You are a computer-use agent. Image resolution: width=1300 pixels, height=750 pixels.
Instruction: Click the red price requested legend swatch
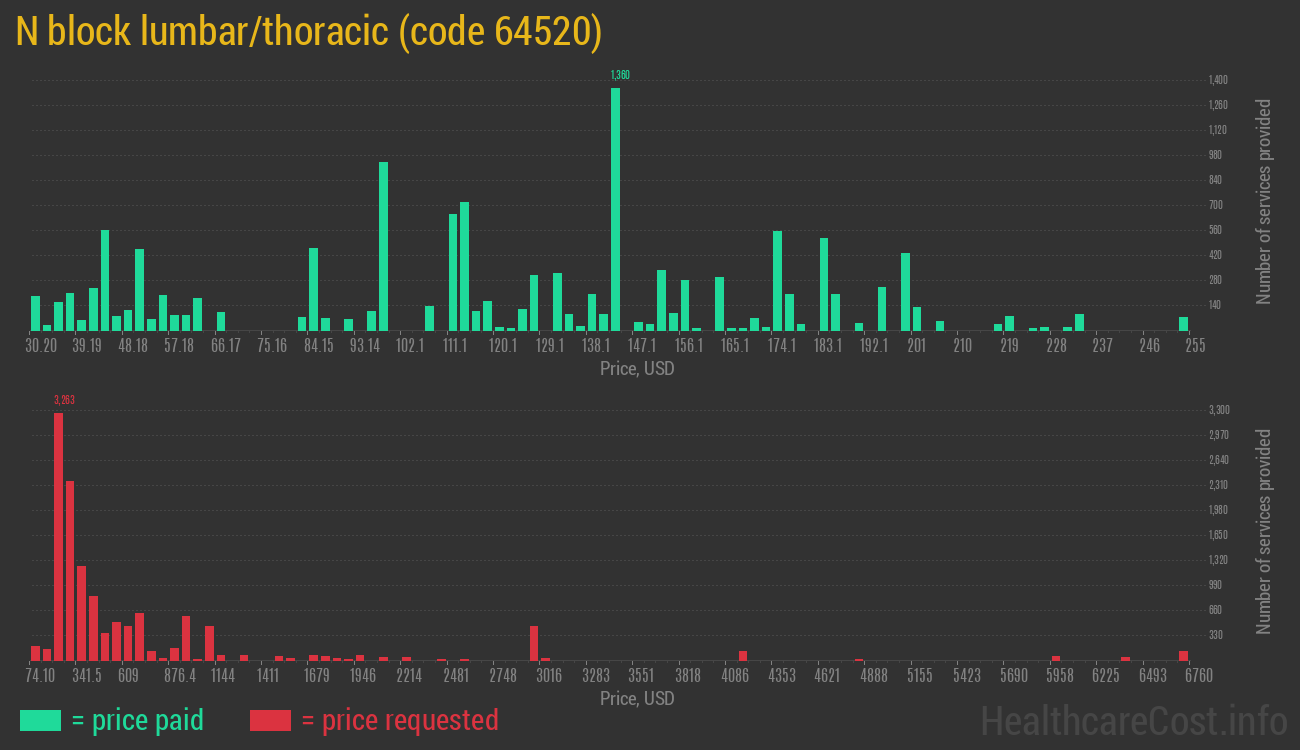[270, 720]
